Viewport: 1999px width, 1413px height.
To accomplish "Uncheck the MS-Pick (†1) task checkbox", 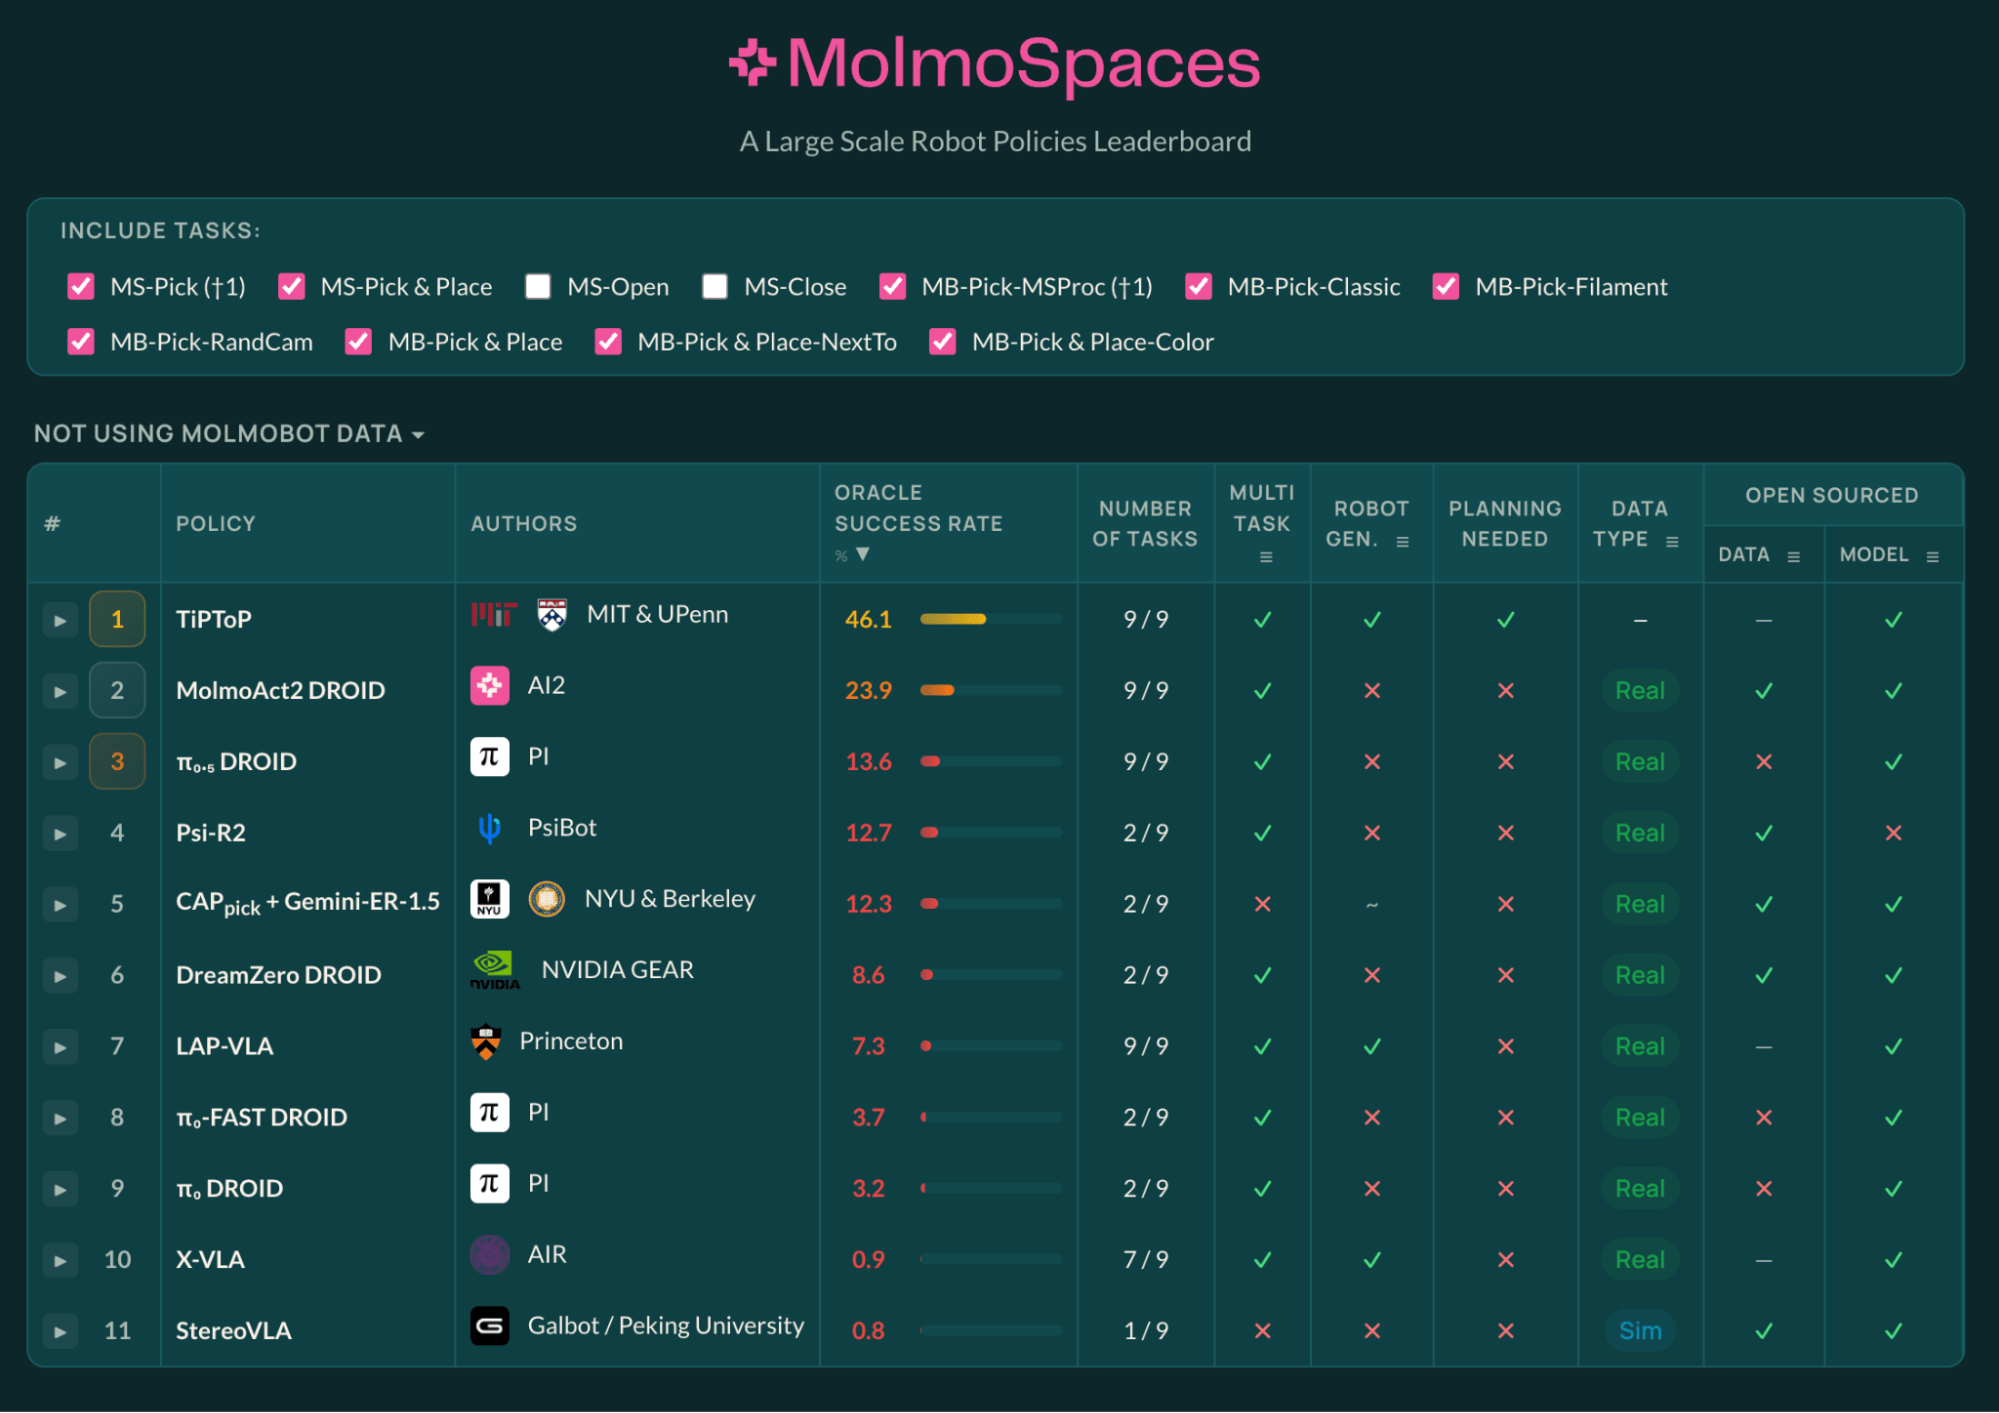I will 81,287.
